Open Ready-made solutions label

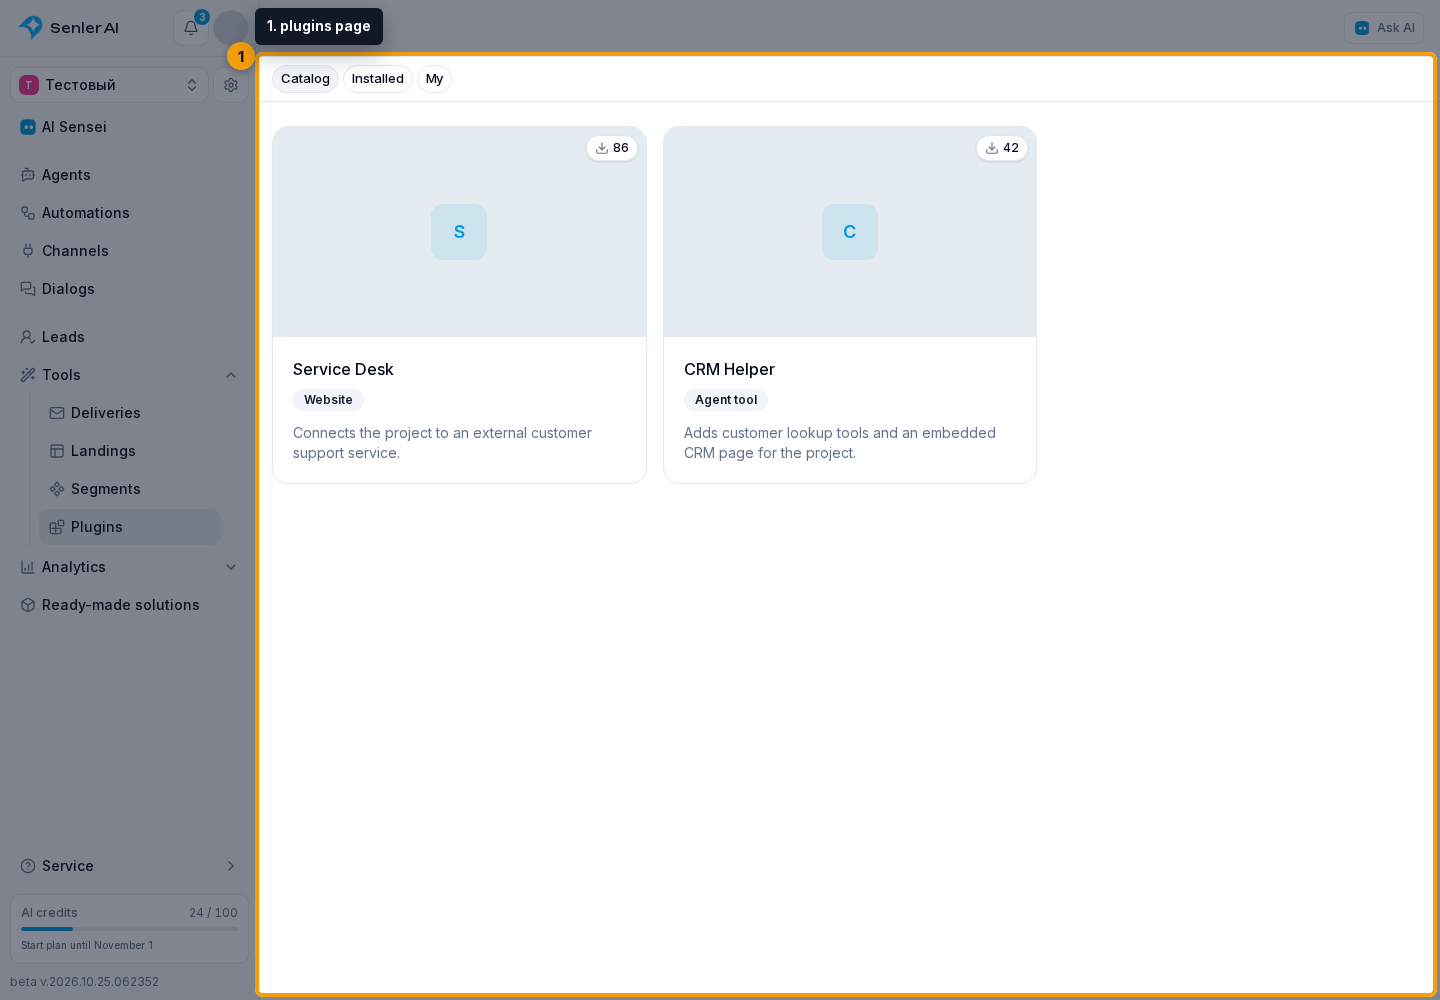coord(121,605)
